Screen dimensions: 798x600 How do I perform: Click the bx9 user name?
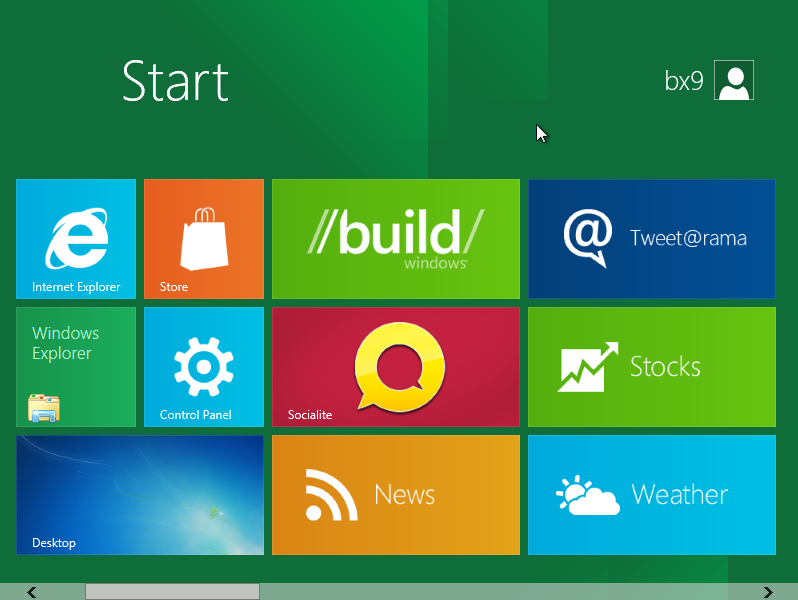[x=684, y=81]
